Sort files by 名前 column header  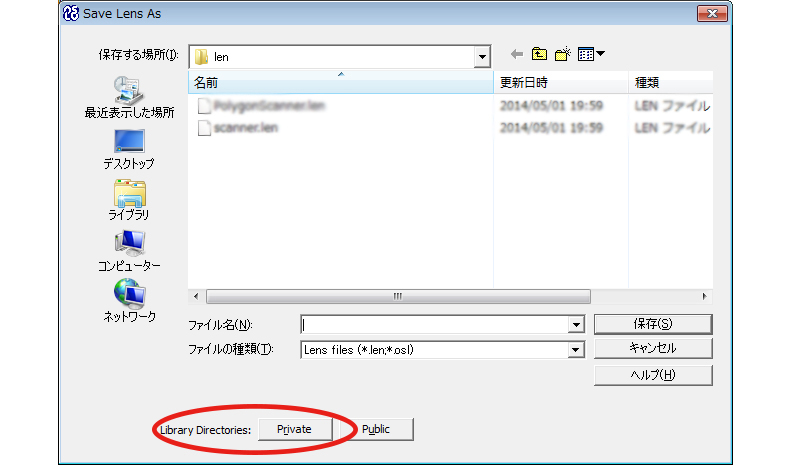[x=341, y=82]
